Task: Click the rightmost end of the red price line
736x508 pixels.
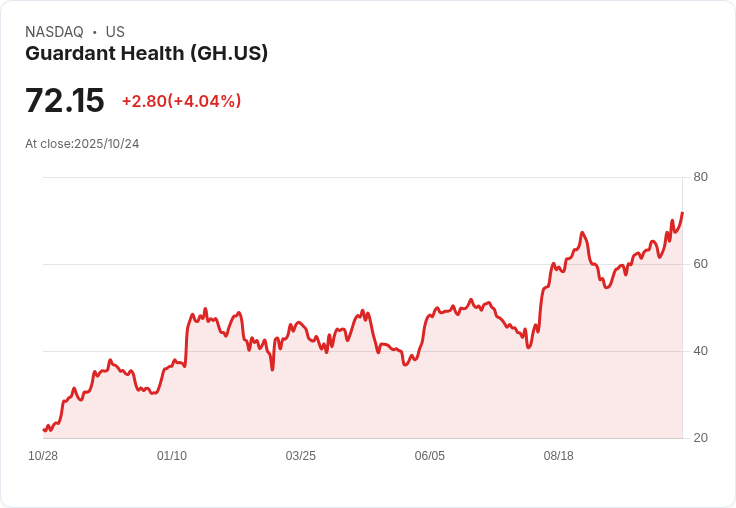Action: click(x=682, y=212)
